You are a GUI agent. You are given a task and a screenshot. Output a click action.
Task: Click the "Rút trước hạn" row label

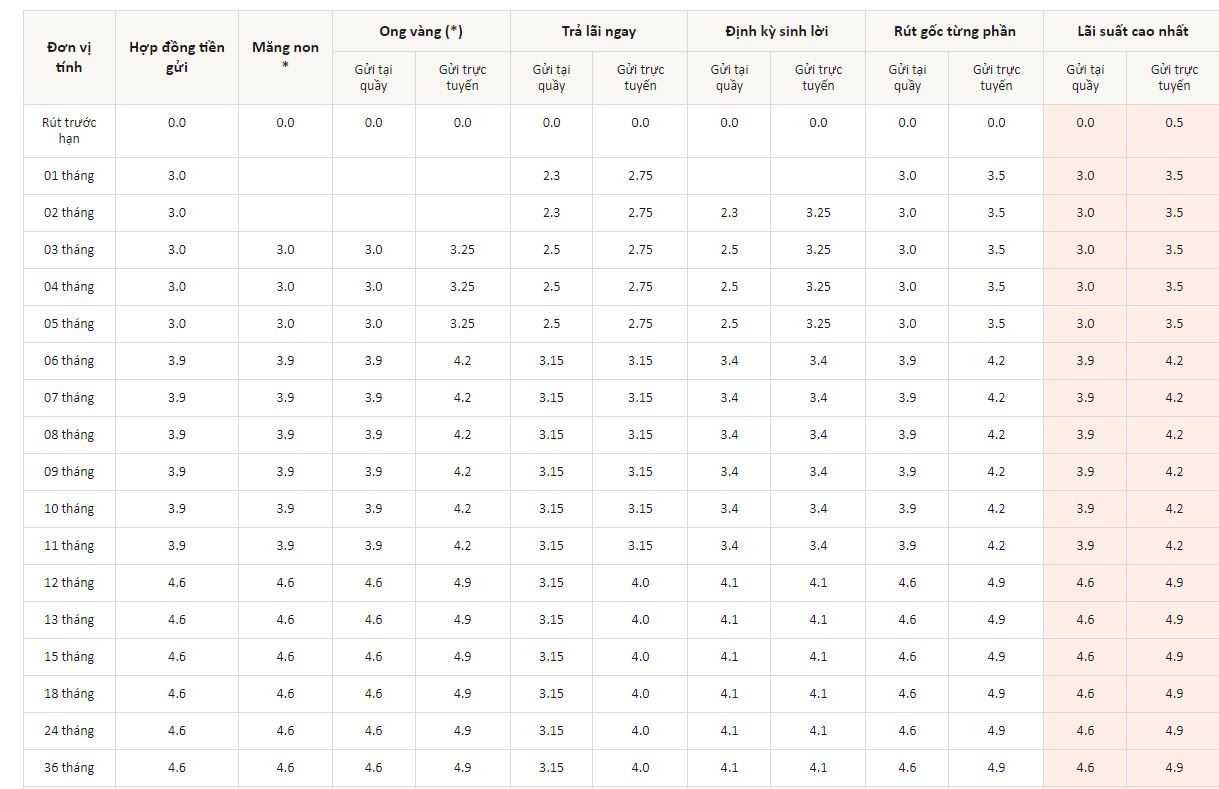coord(68,130)
